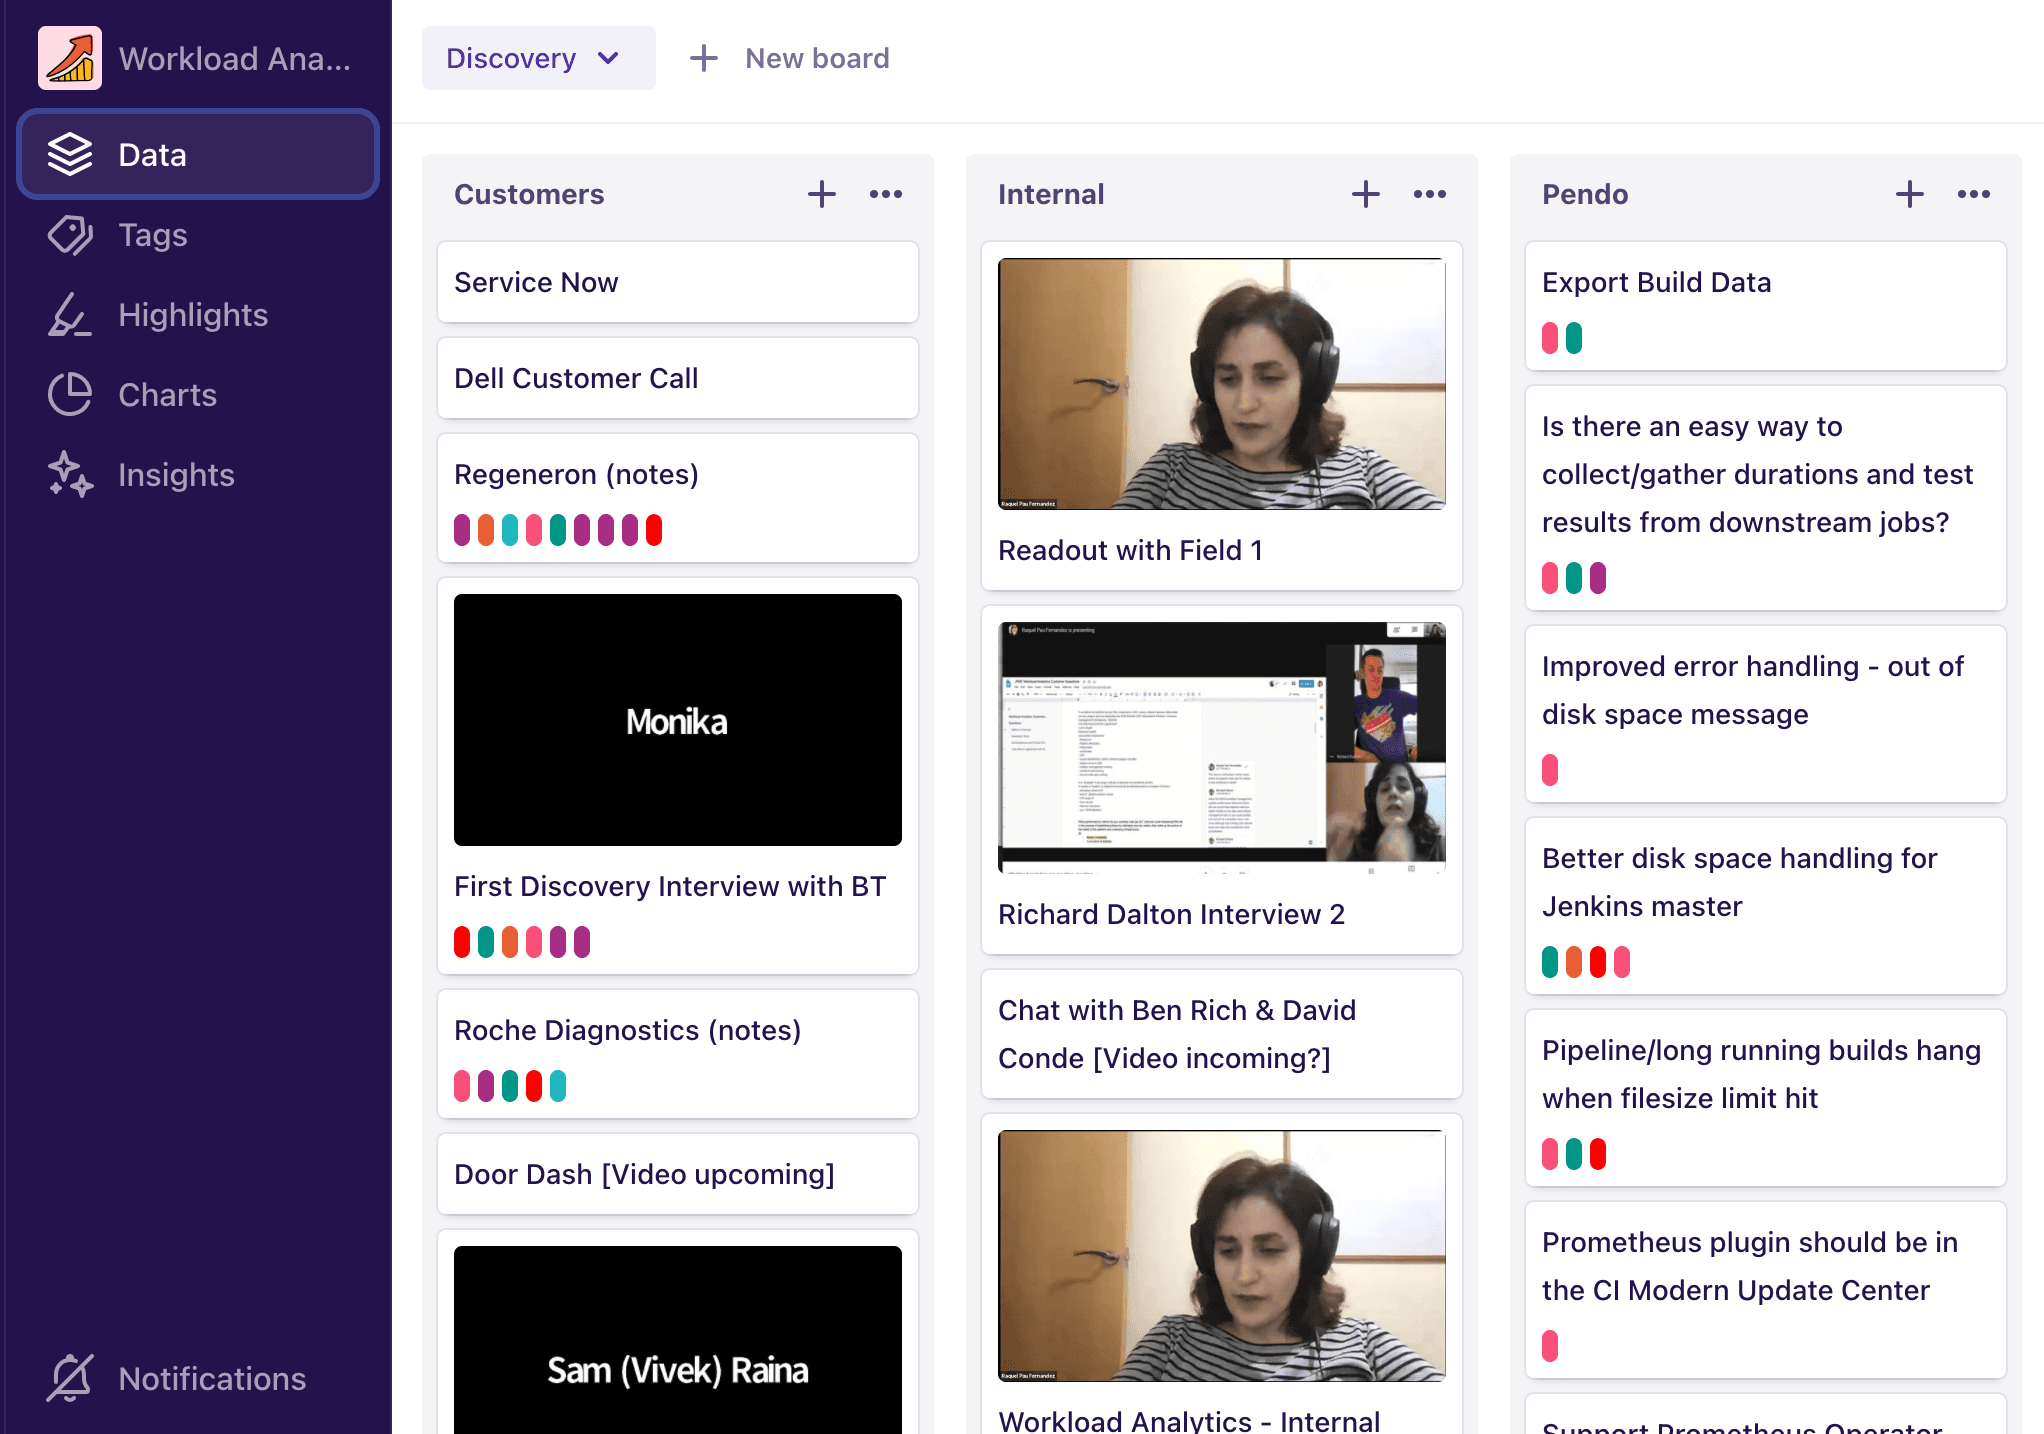Open Customers column more options menu
The height and width of the screenshot is (1434, 2044).
[x=886, y=194]
